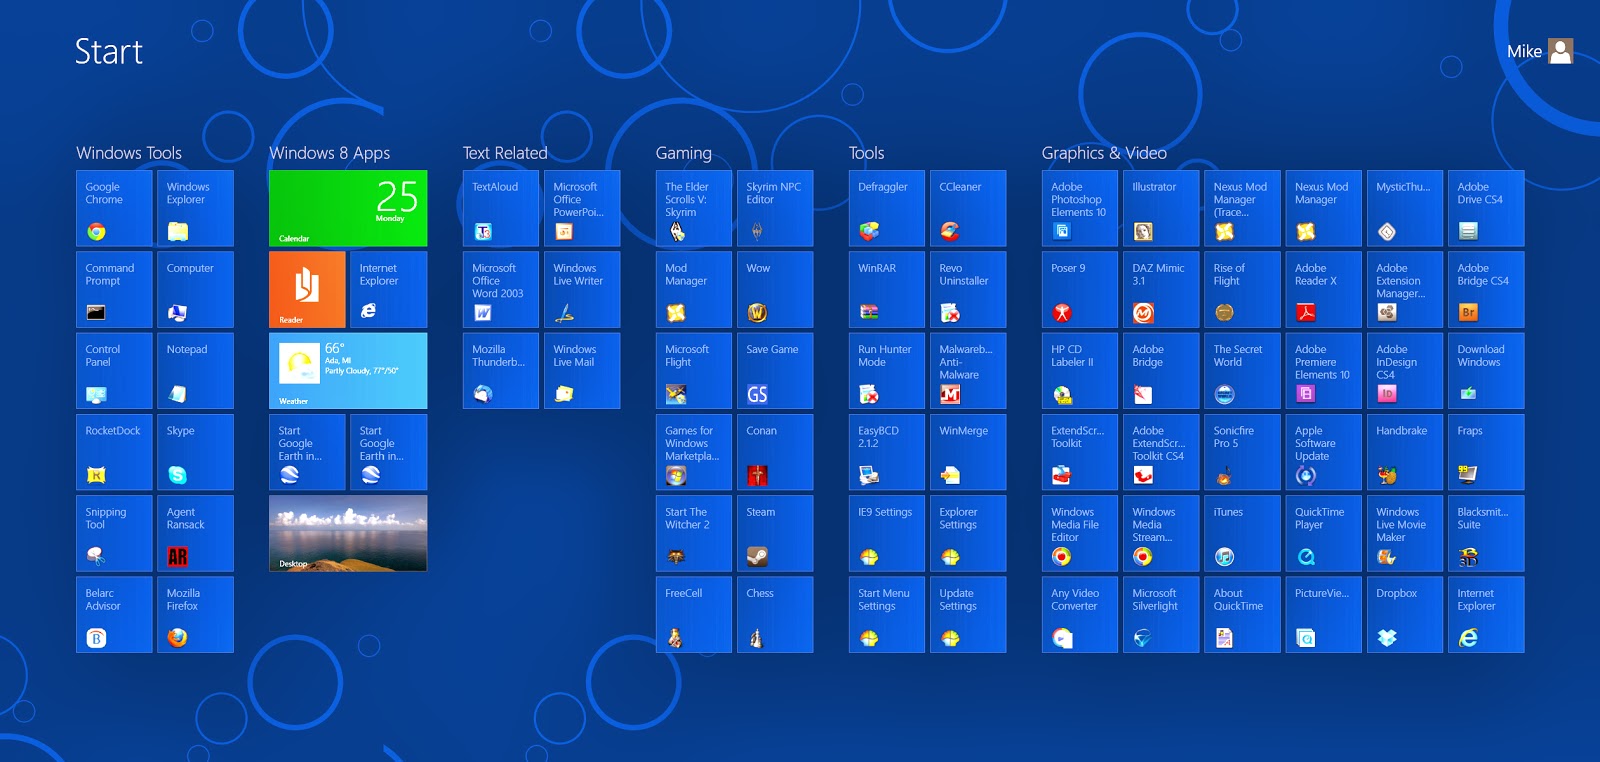Open the Defraggler tile
1600x762 pixels.
pos(887,208)
